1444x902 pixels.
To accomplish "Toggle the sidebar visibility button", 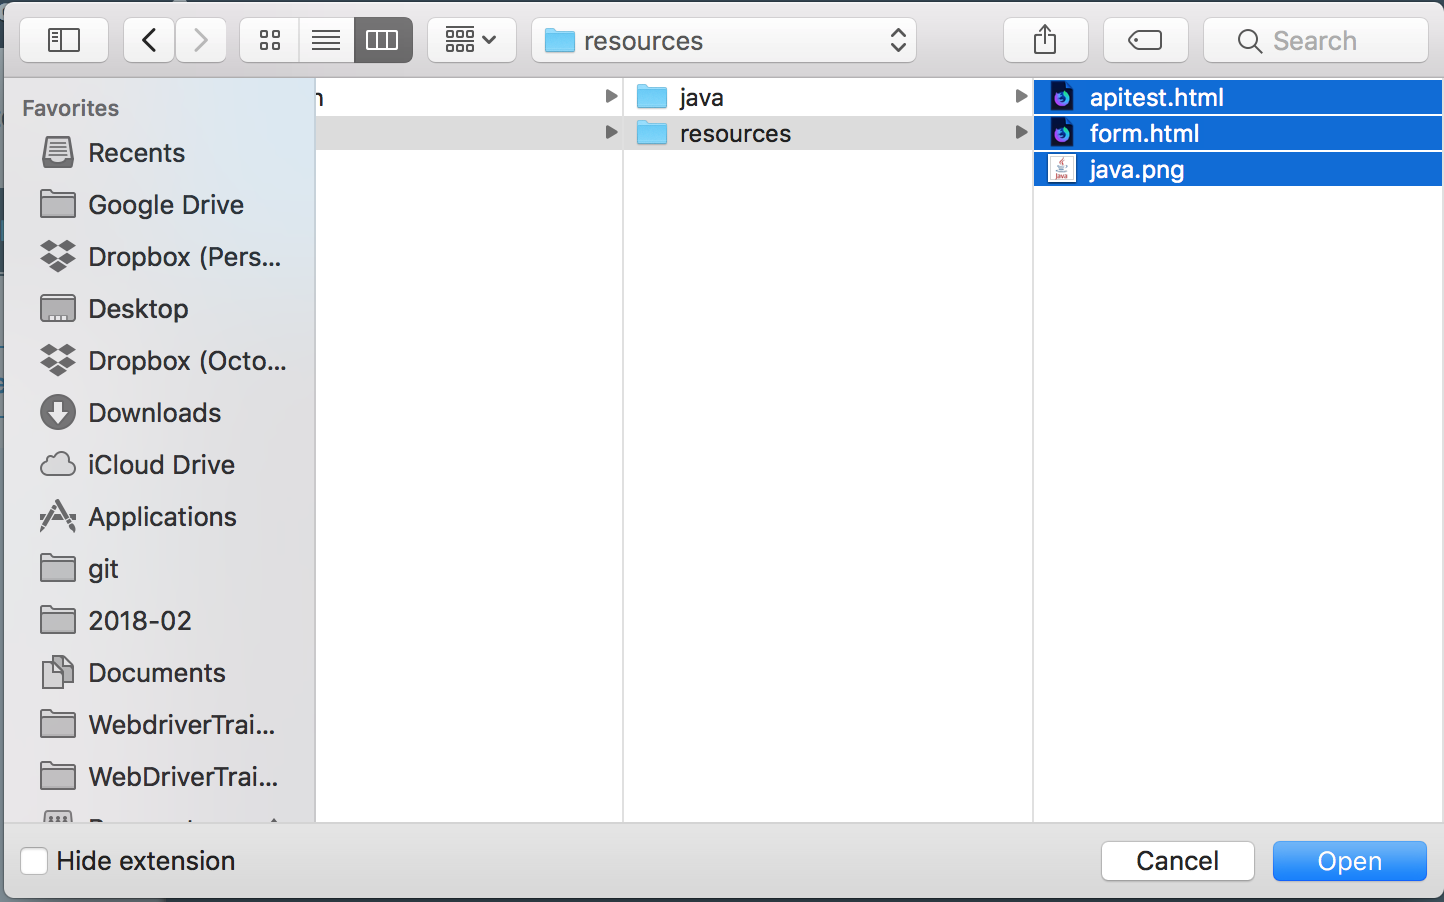I will coord(64,40).
